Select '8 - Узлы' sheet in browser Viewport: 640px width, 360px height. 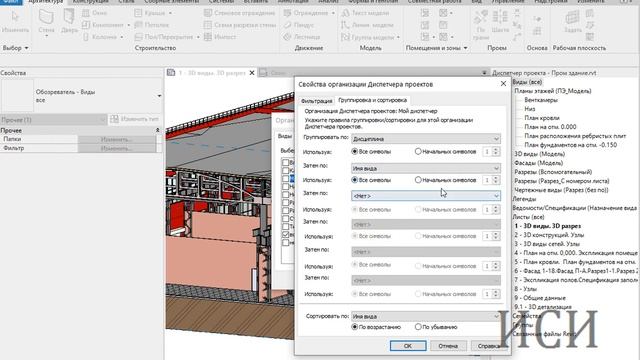coord(525,289)
